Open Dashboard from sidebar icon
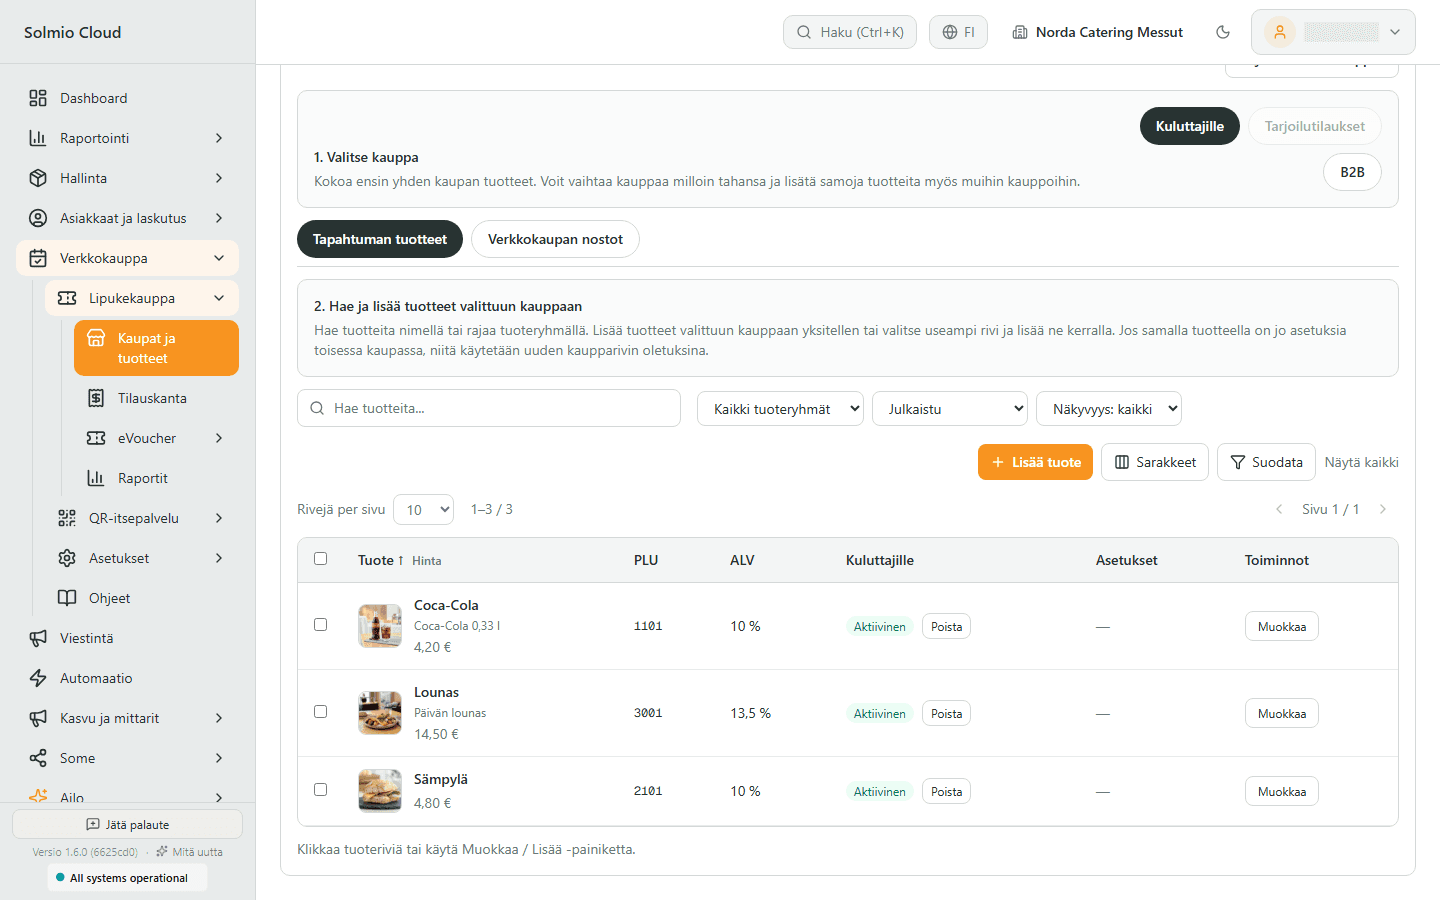 coord(38,98)
